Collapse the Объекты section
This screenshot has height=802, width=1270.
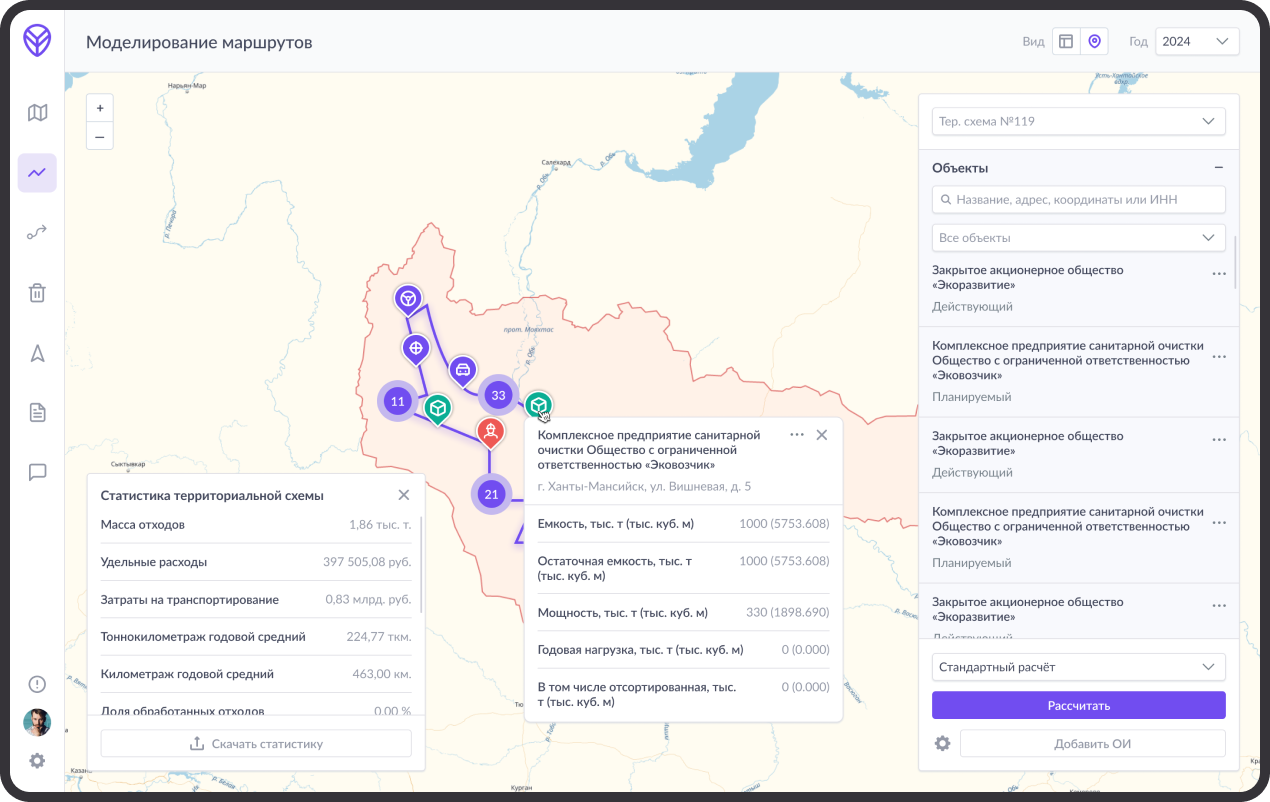[1218, 168]
